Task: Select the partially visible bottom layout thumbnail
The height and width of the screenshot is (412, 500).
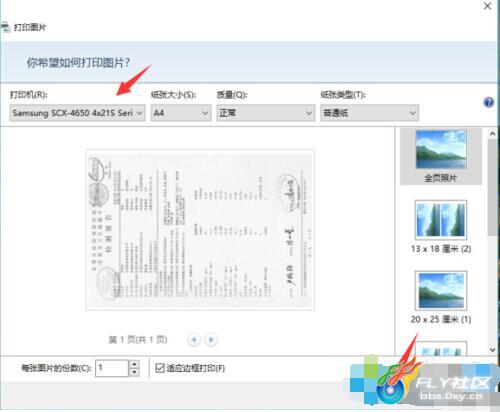Action: [441, 348]
